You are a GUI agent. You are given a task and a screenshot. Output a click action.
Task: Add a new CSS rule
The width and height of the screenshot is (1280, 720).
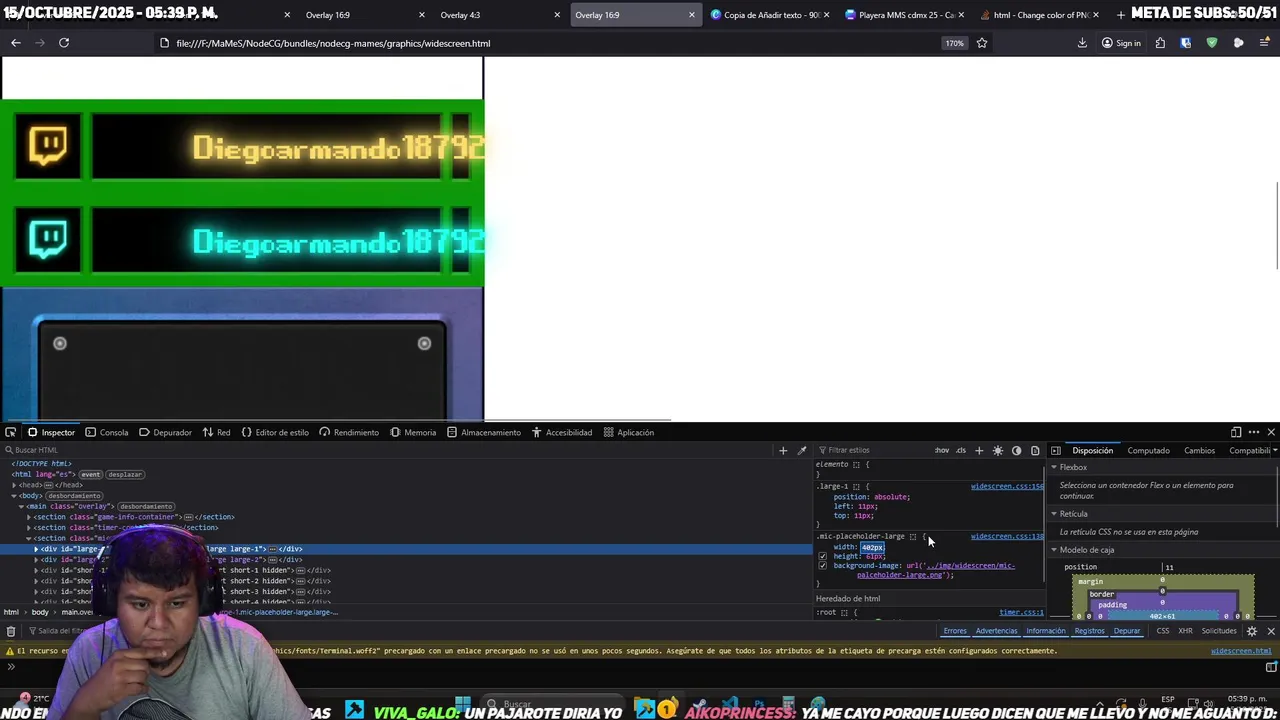tap(979, 450)
